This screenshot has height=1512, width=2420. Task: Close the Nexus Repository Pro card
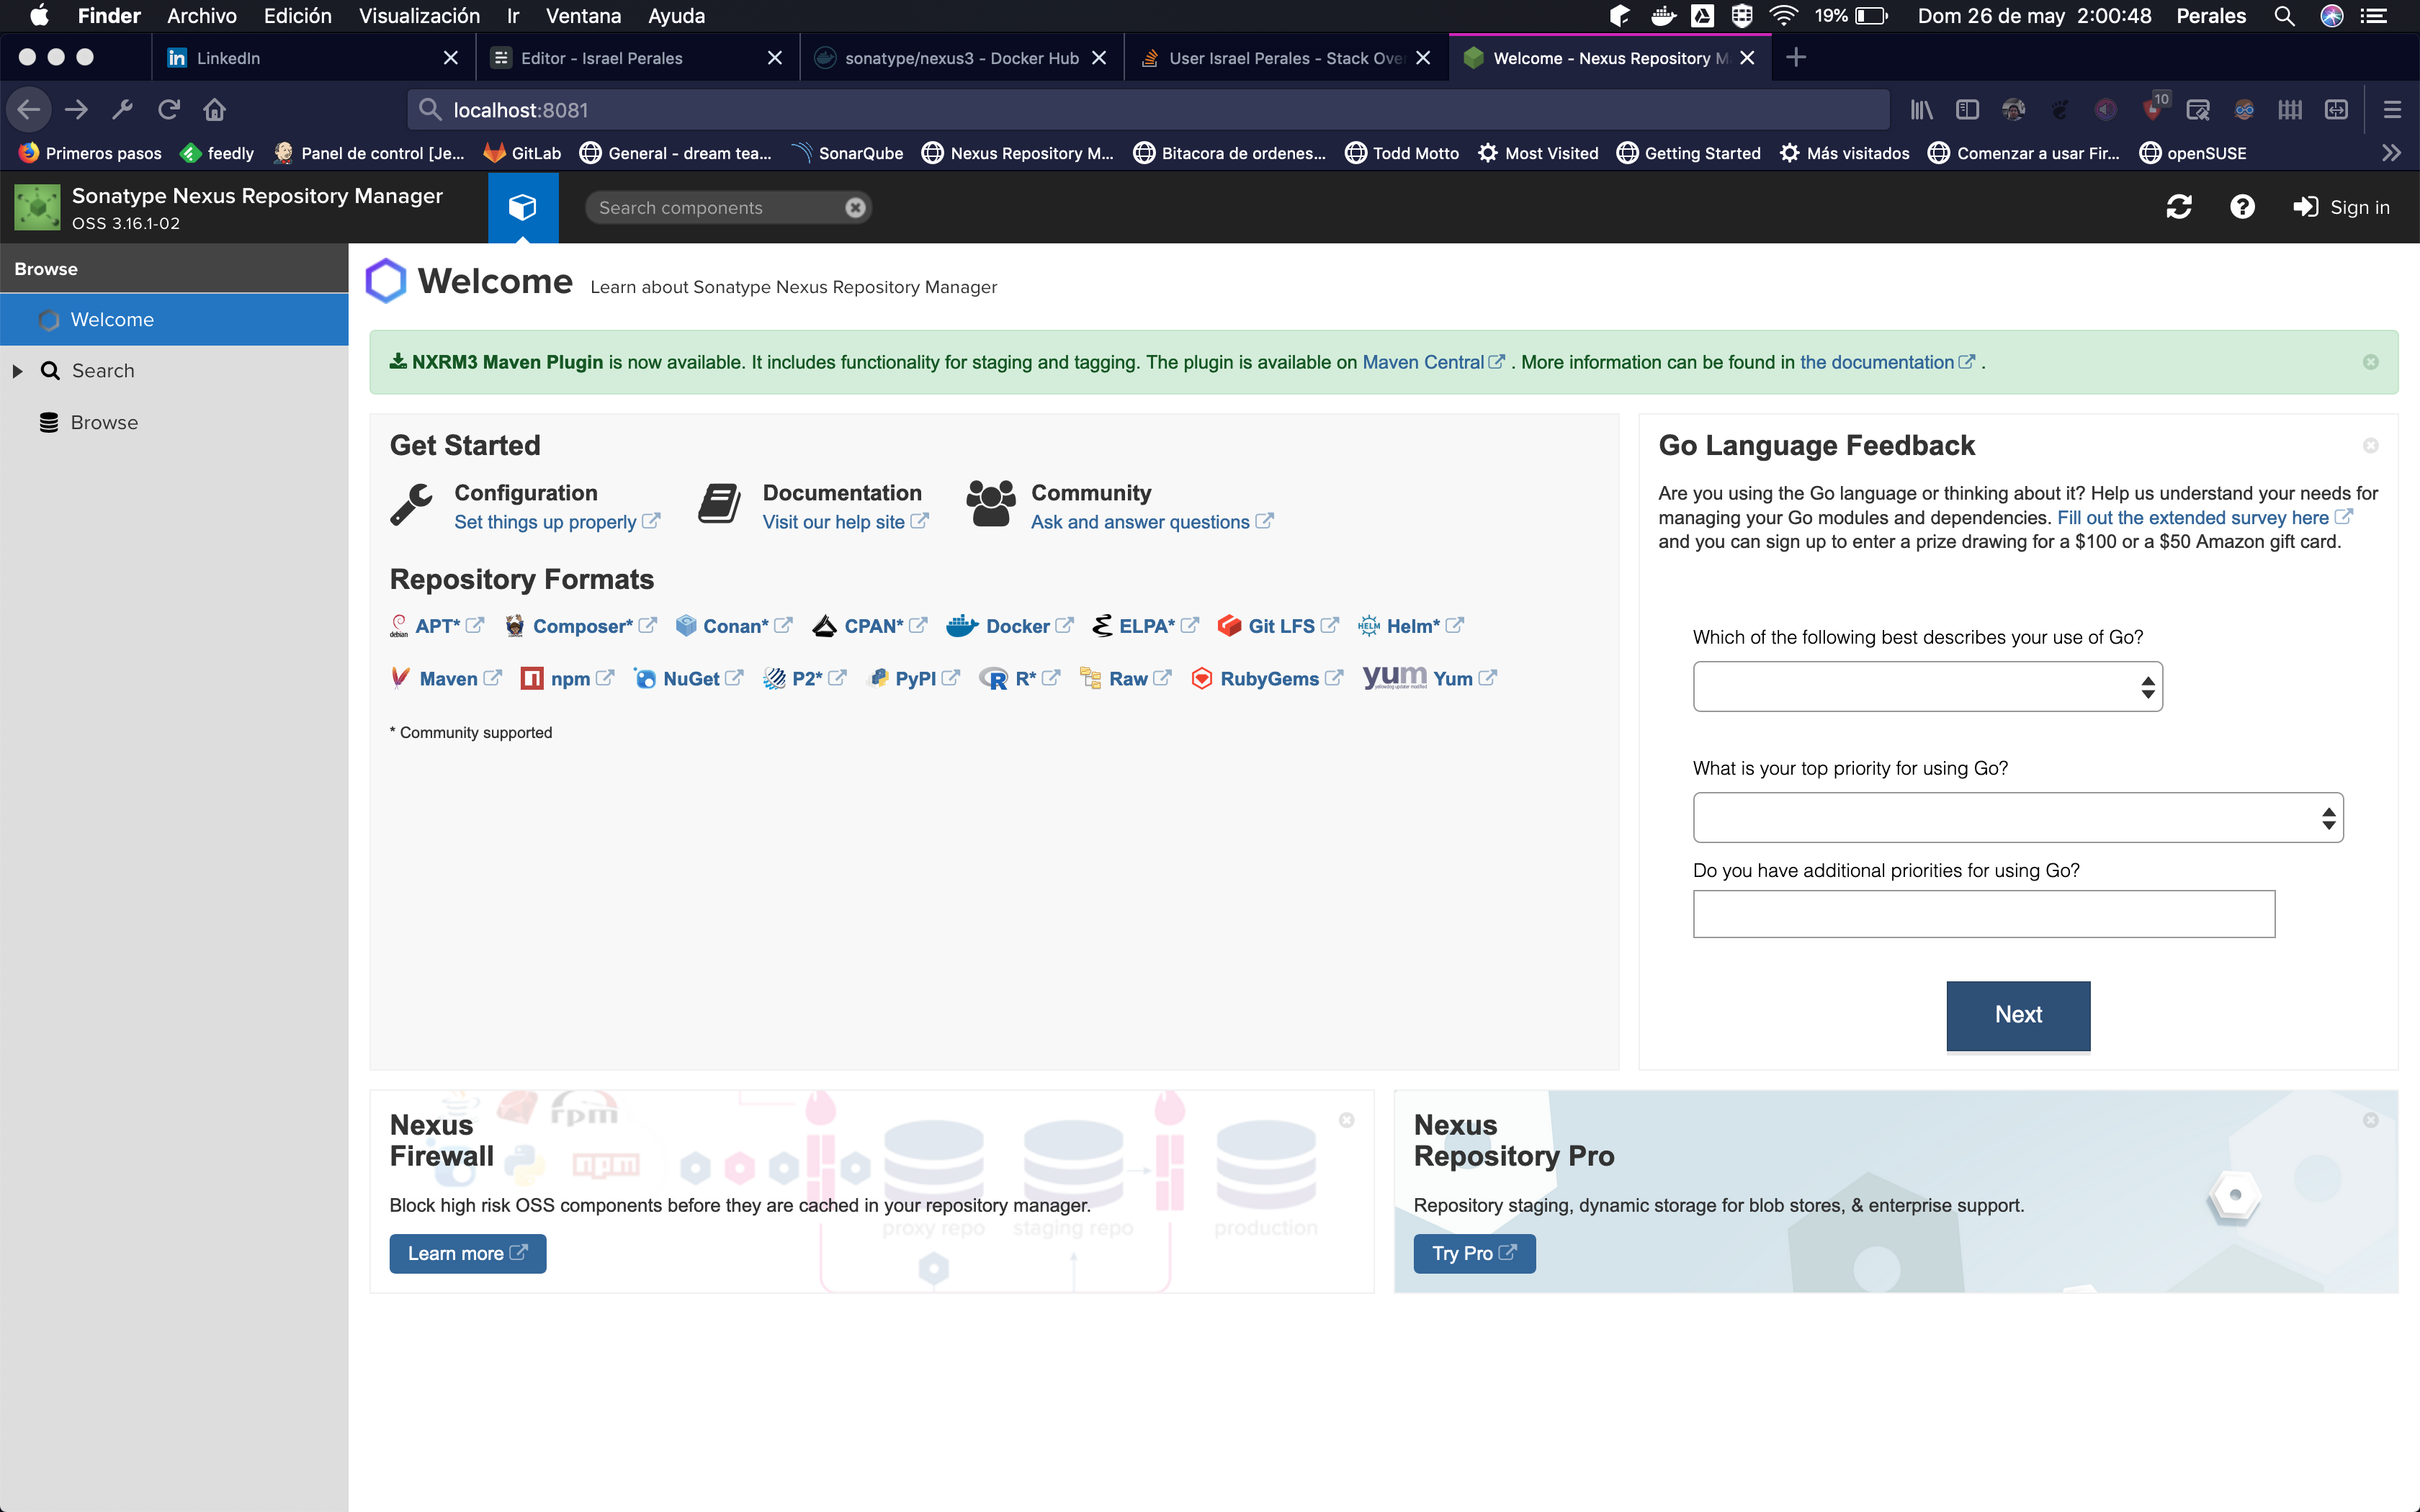coord(2371,1120)
